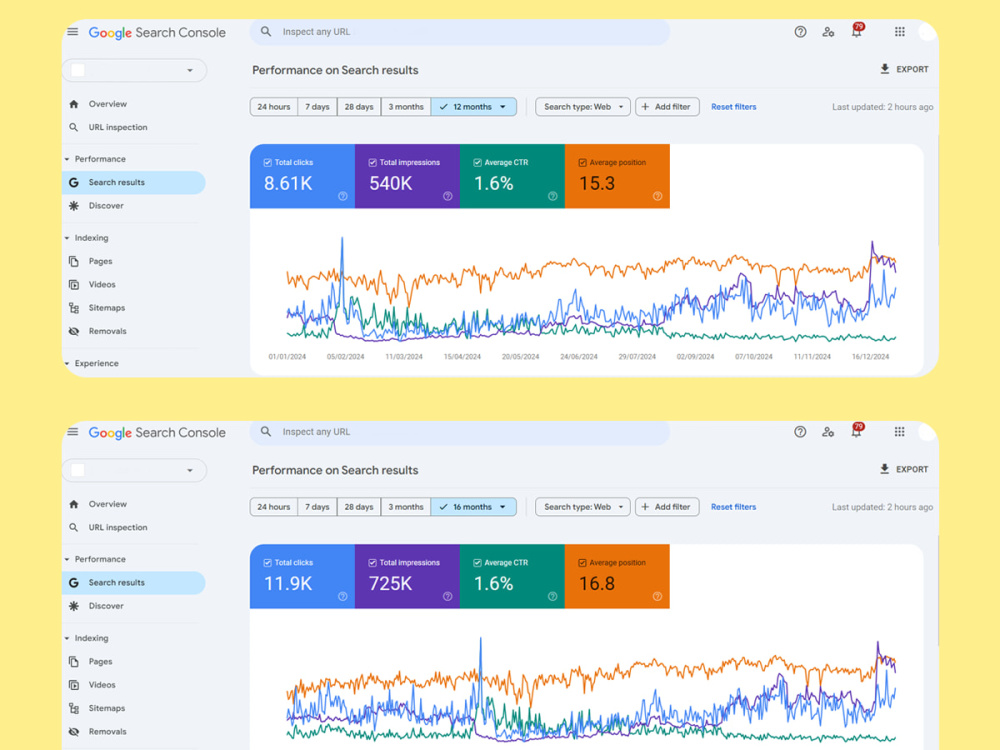Click help icon on 16.8 Average position card
The height and width of the screenshot is (750, 1000).
(658, 596)
